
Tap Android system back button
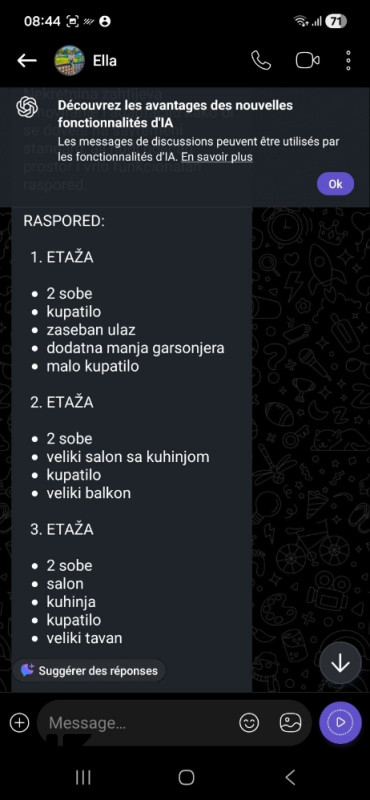290,777
